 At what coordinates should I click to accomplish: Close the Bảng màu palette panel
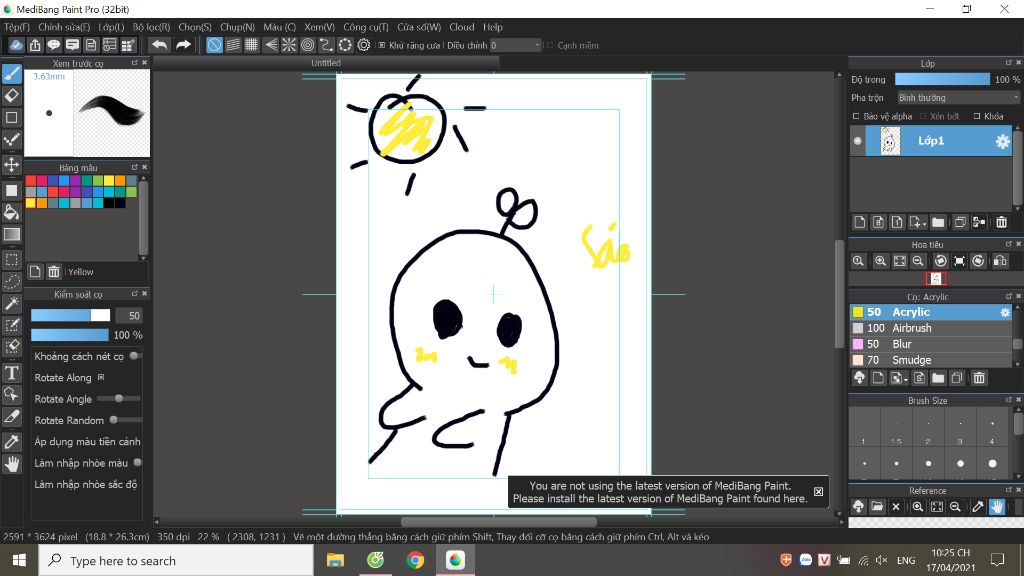pos(145,167)
